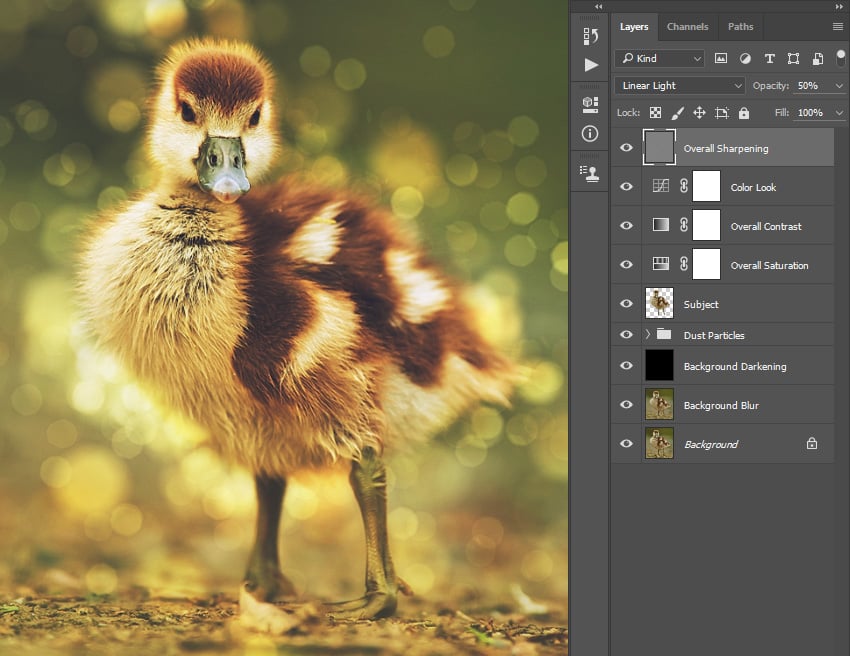
Task: Enable lock position with move icon
Action: click(700, 112)
